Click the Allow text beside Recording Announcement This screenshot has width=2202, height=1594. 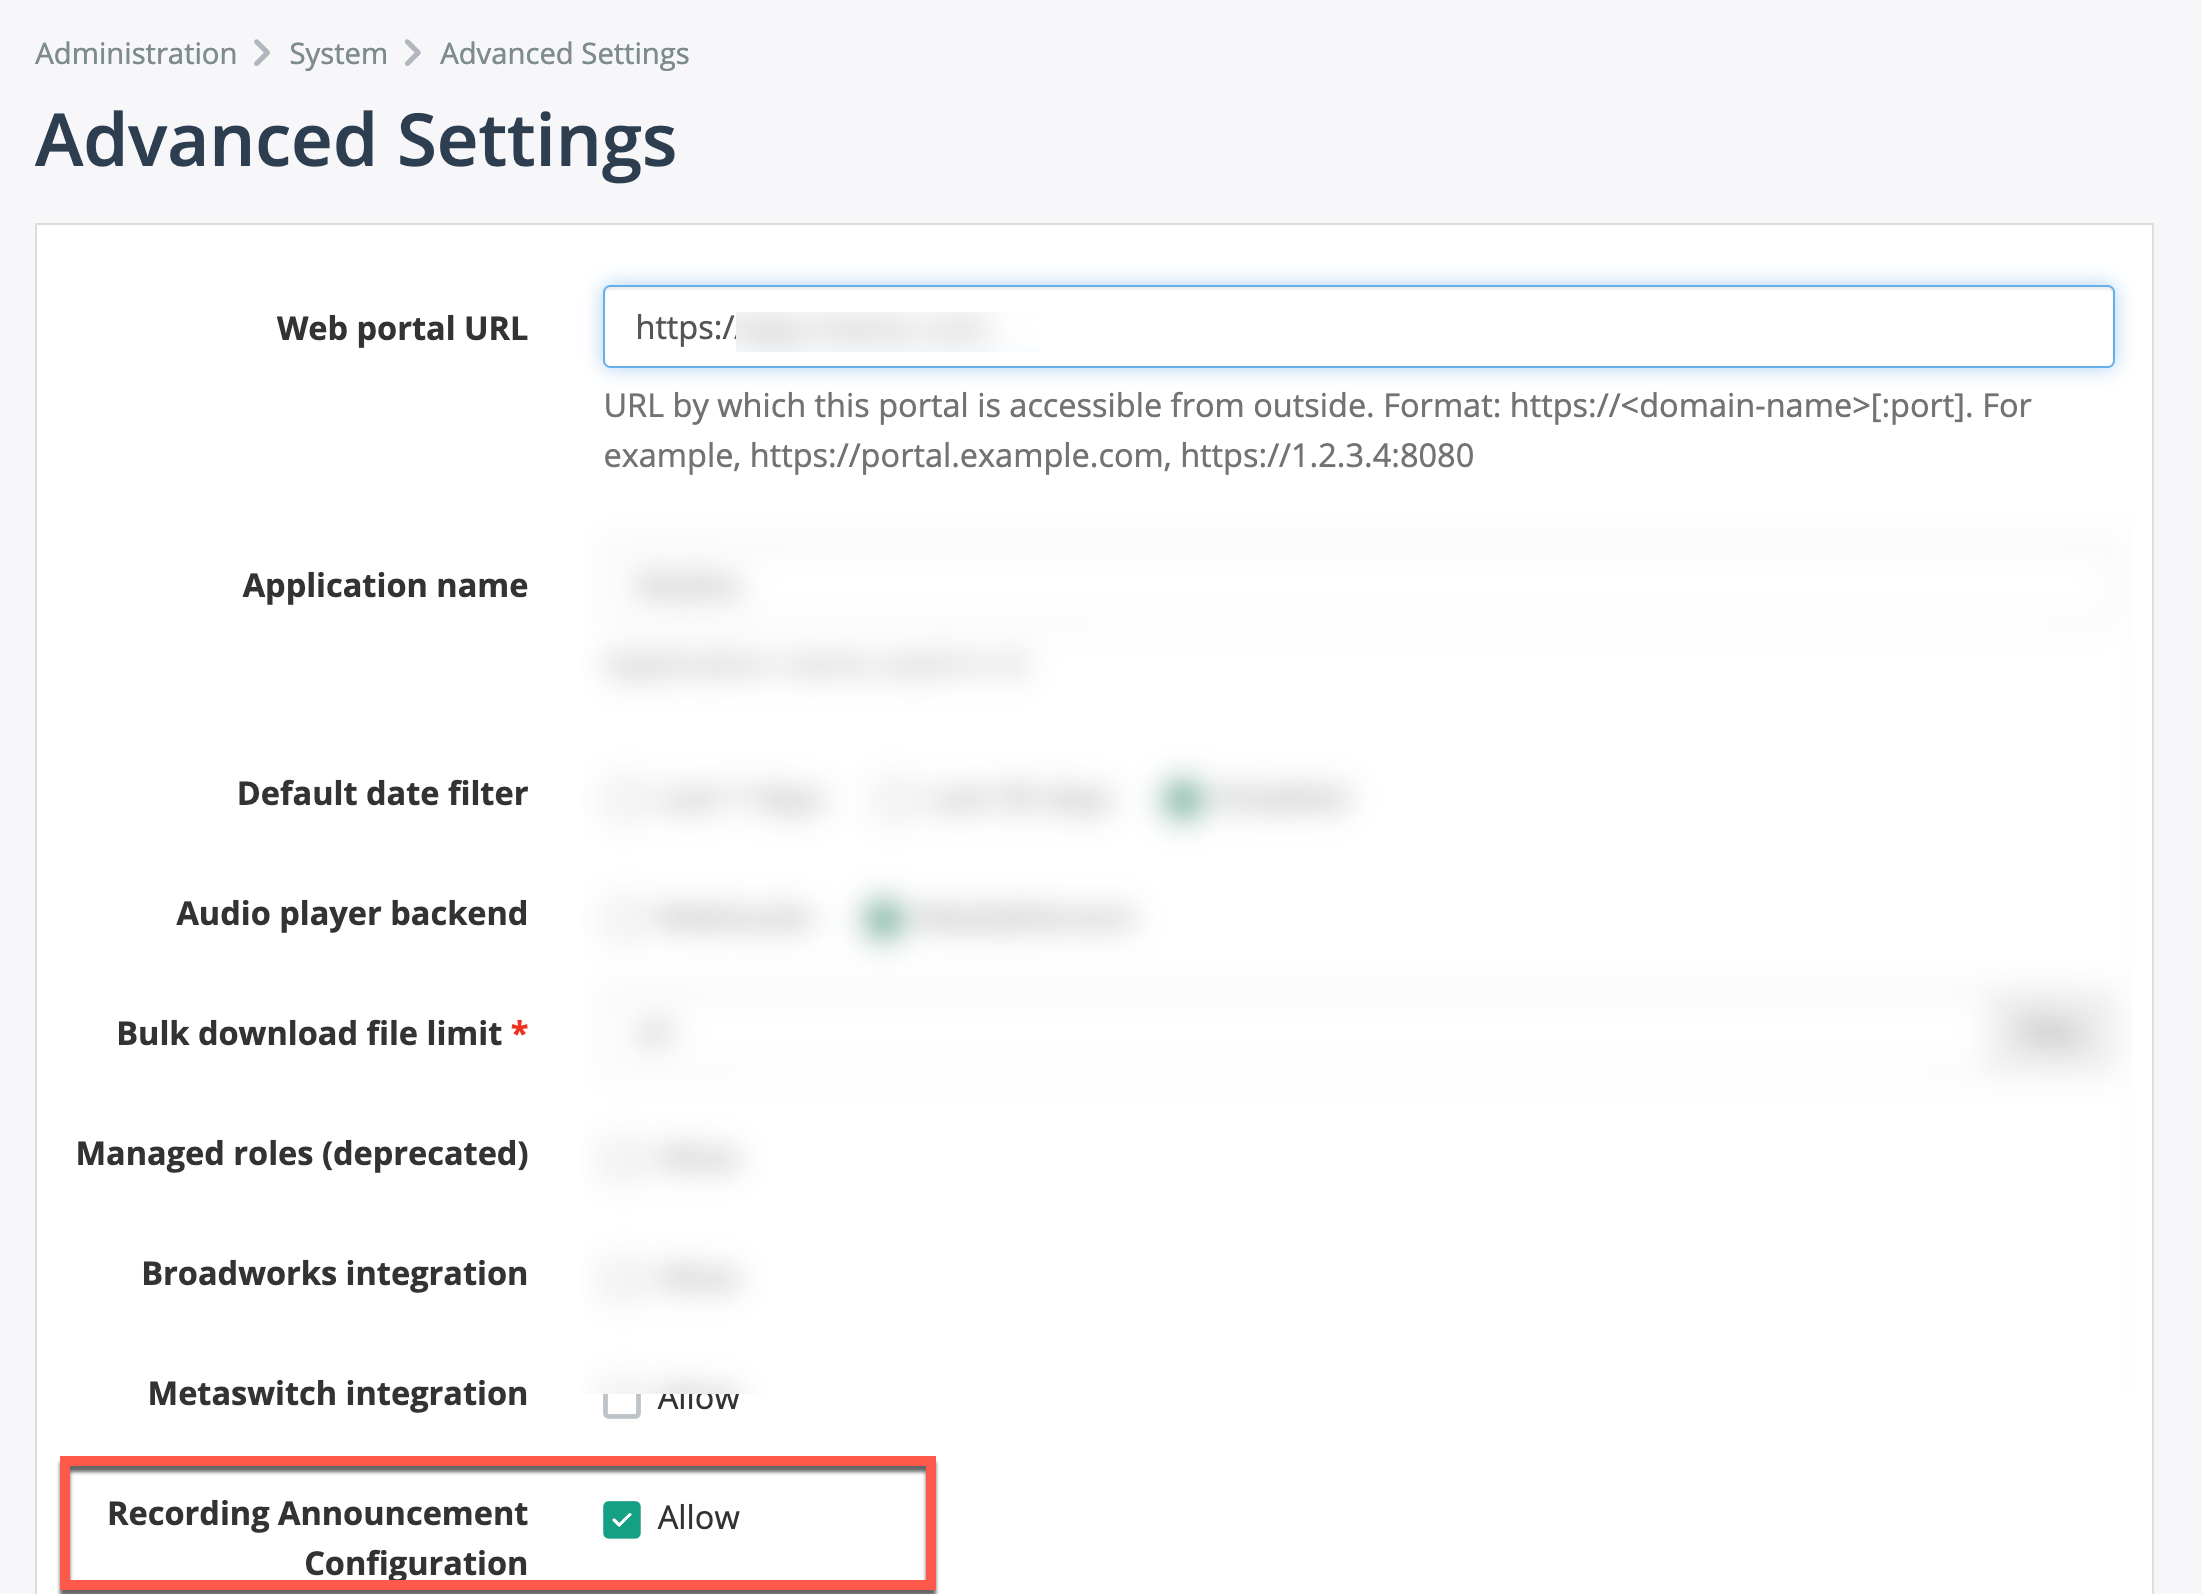tap(698, 1518)
